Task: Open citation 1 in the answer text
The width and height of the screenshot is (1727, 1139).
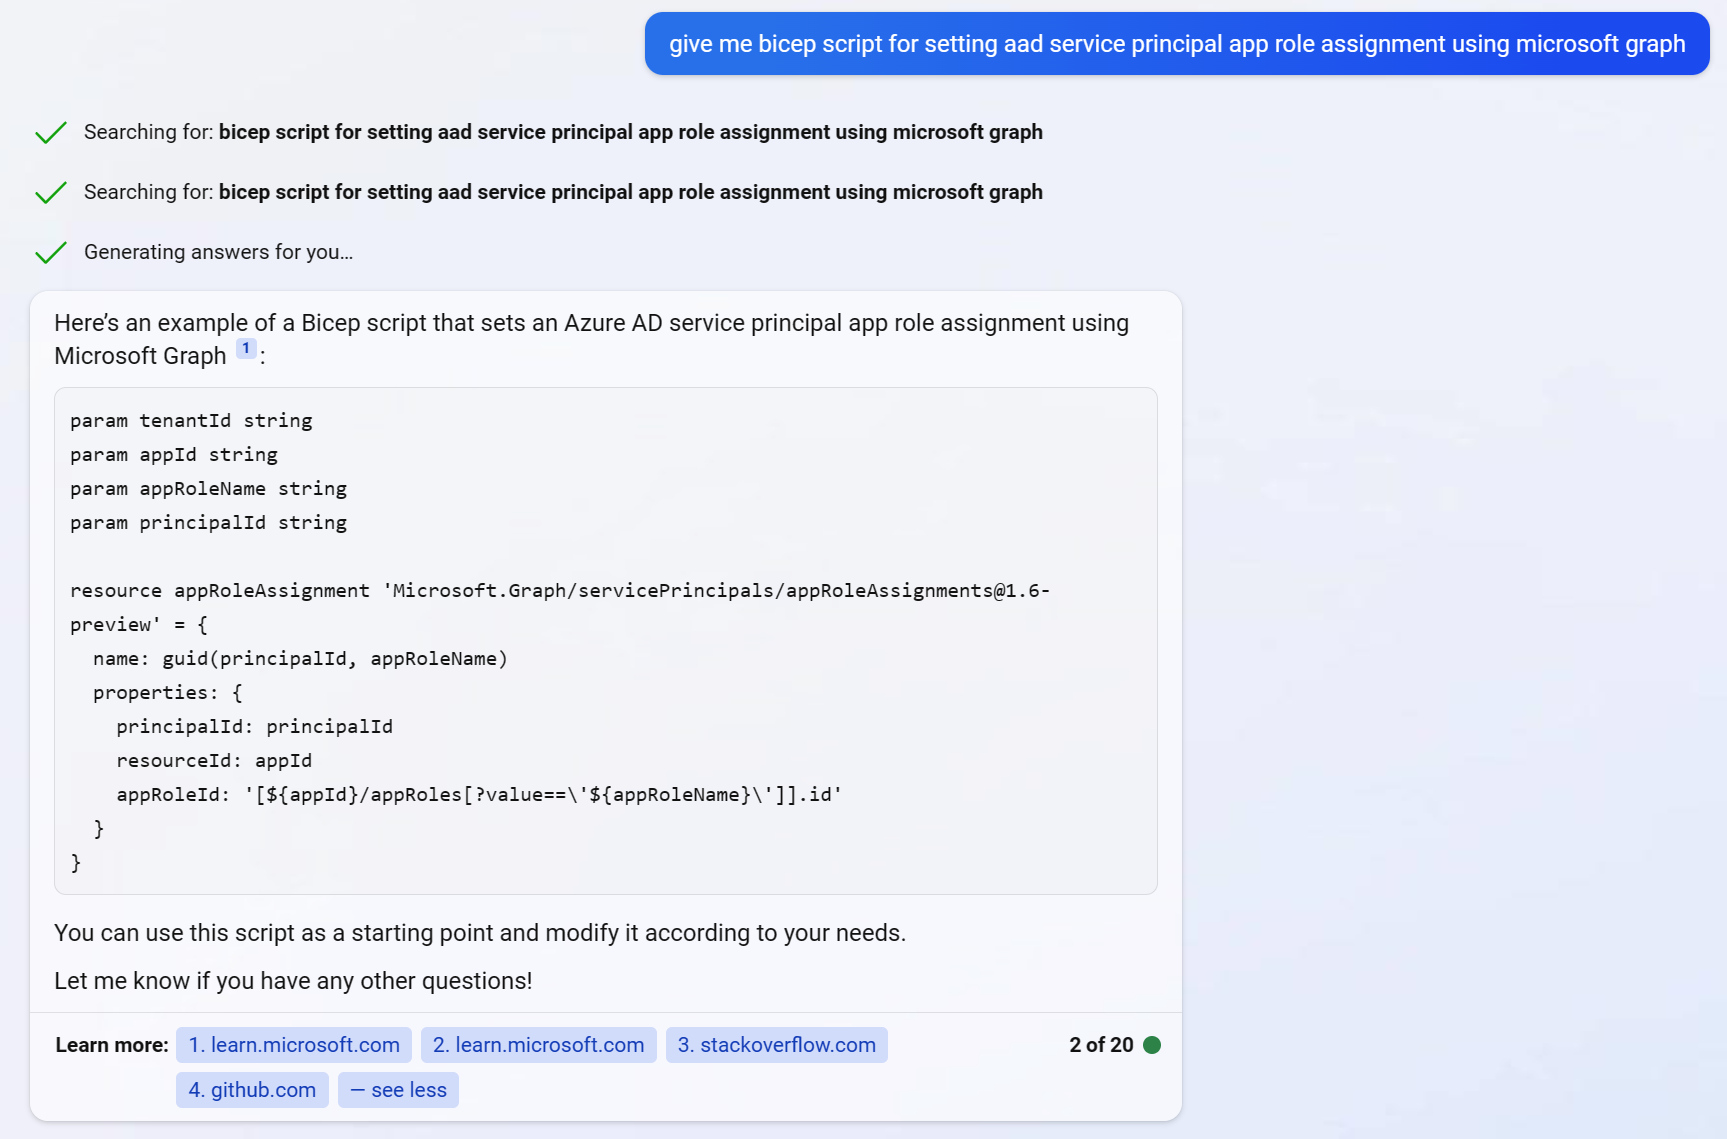Action: (245, 348)
